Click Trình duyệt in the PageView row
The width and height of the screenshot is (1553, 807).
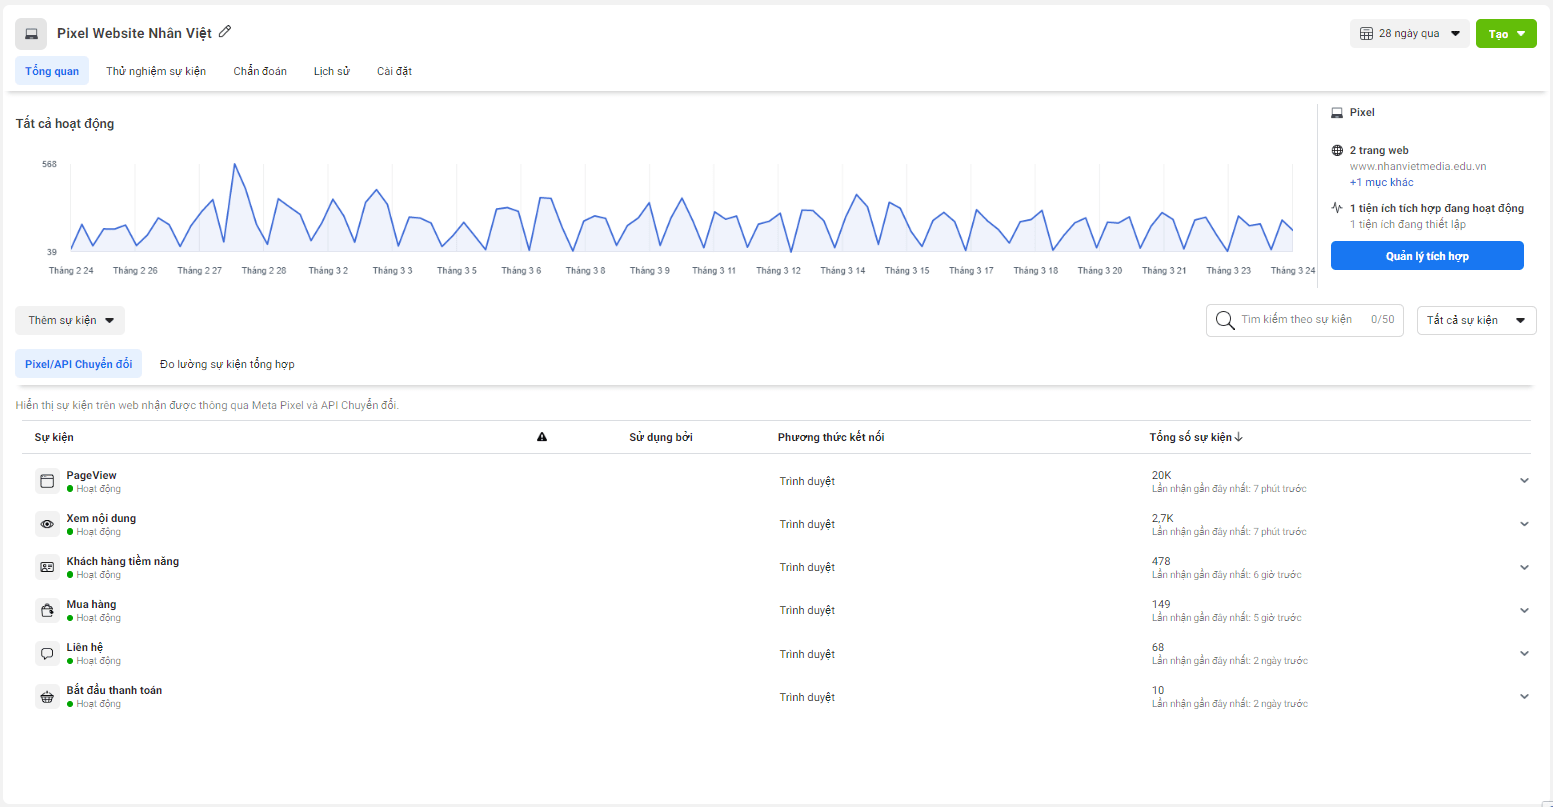tap(807, 481)
